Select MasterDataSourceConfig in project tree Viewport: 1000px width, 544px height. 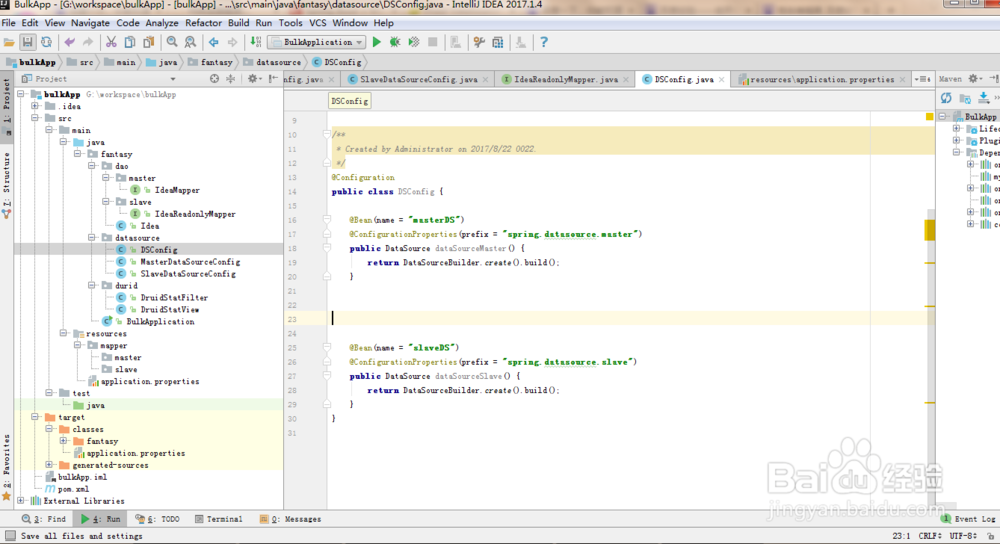coord(190,261)
